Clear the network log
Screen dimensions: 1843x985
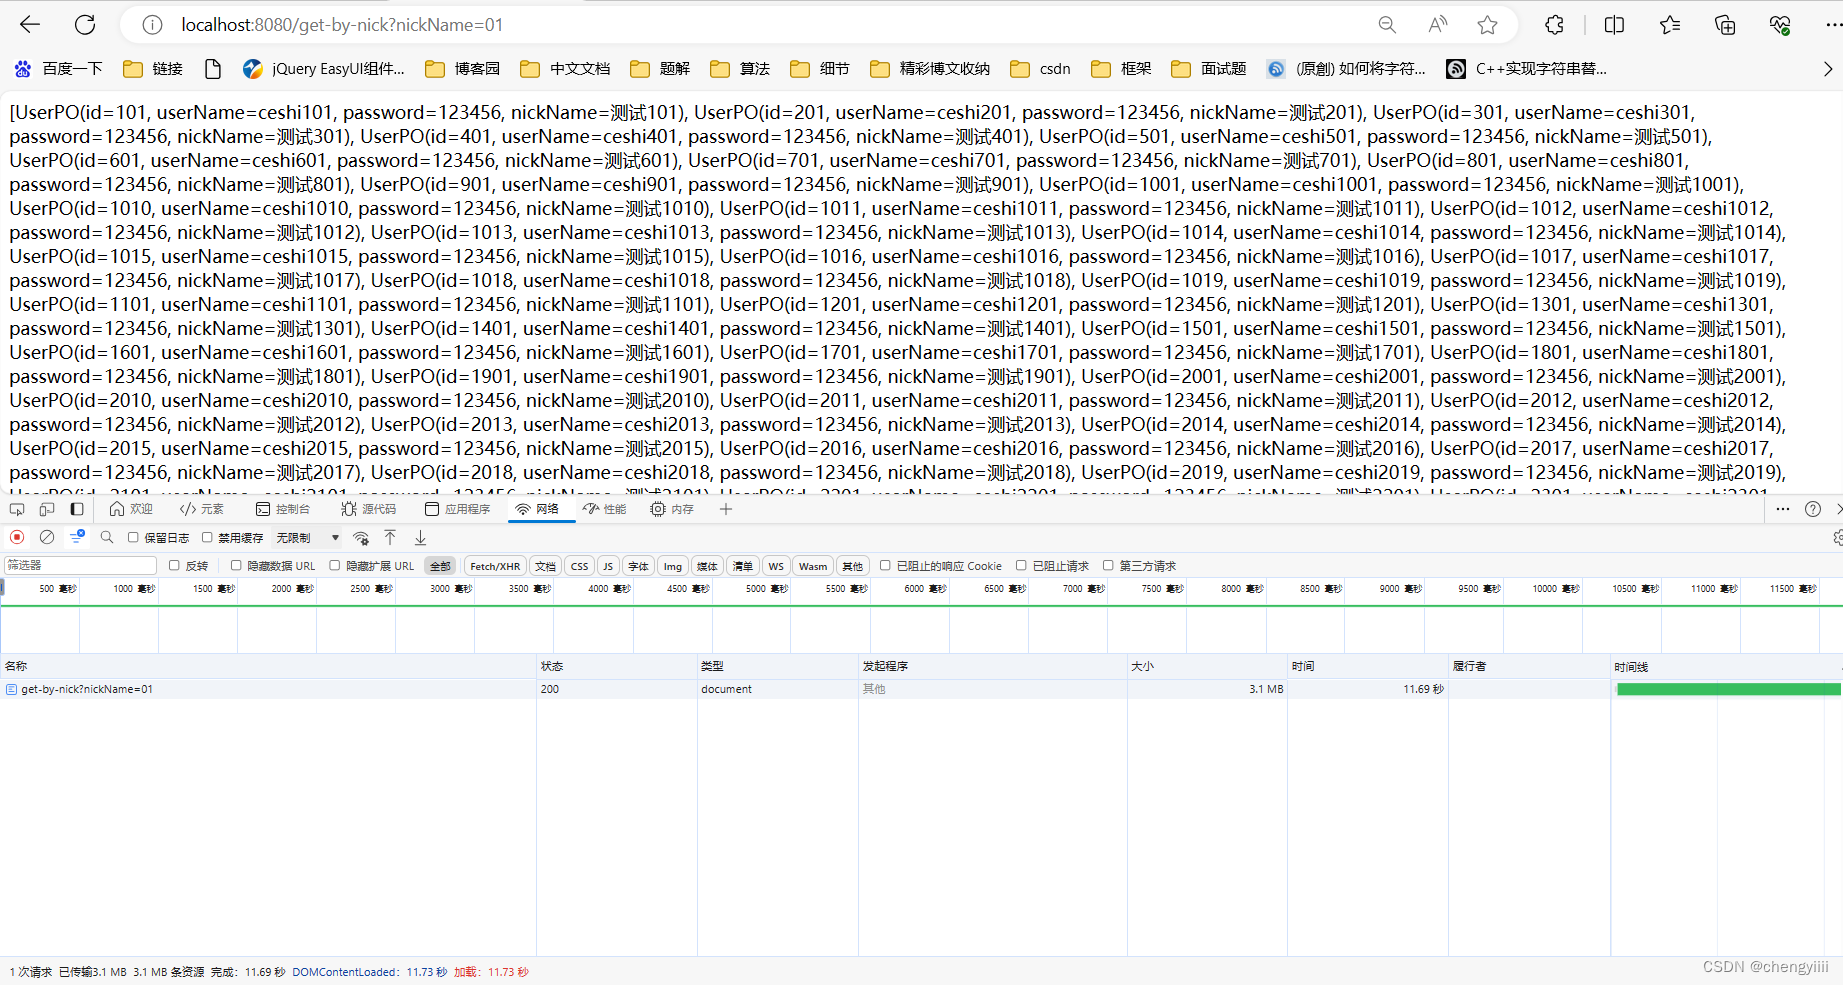[46, 537]
